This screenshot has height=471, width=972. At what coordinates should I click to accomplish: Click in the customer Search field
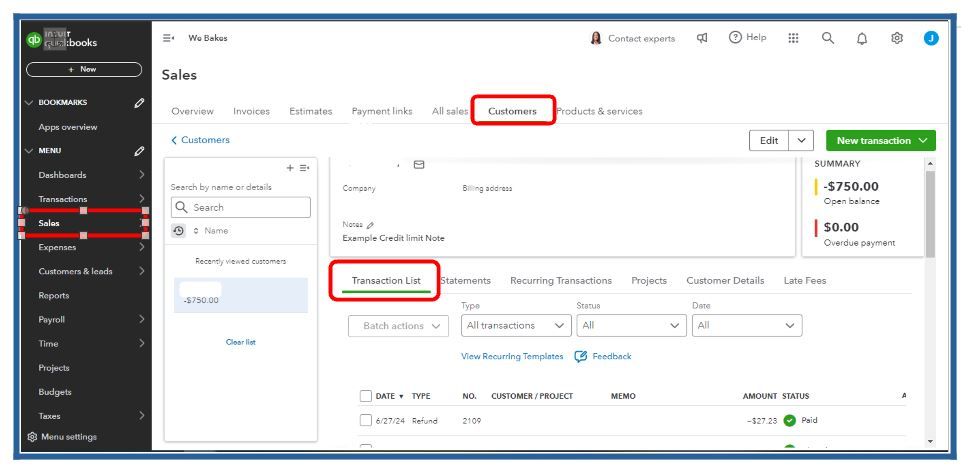tap(241, 208)
